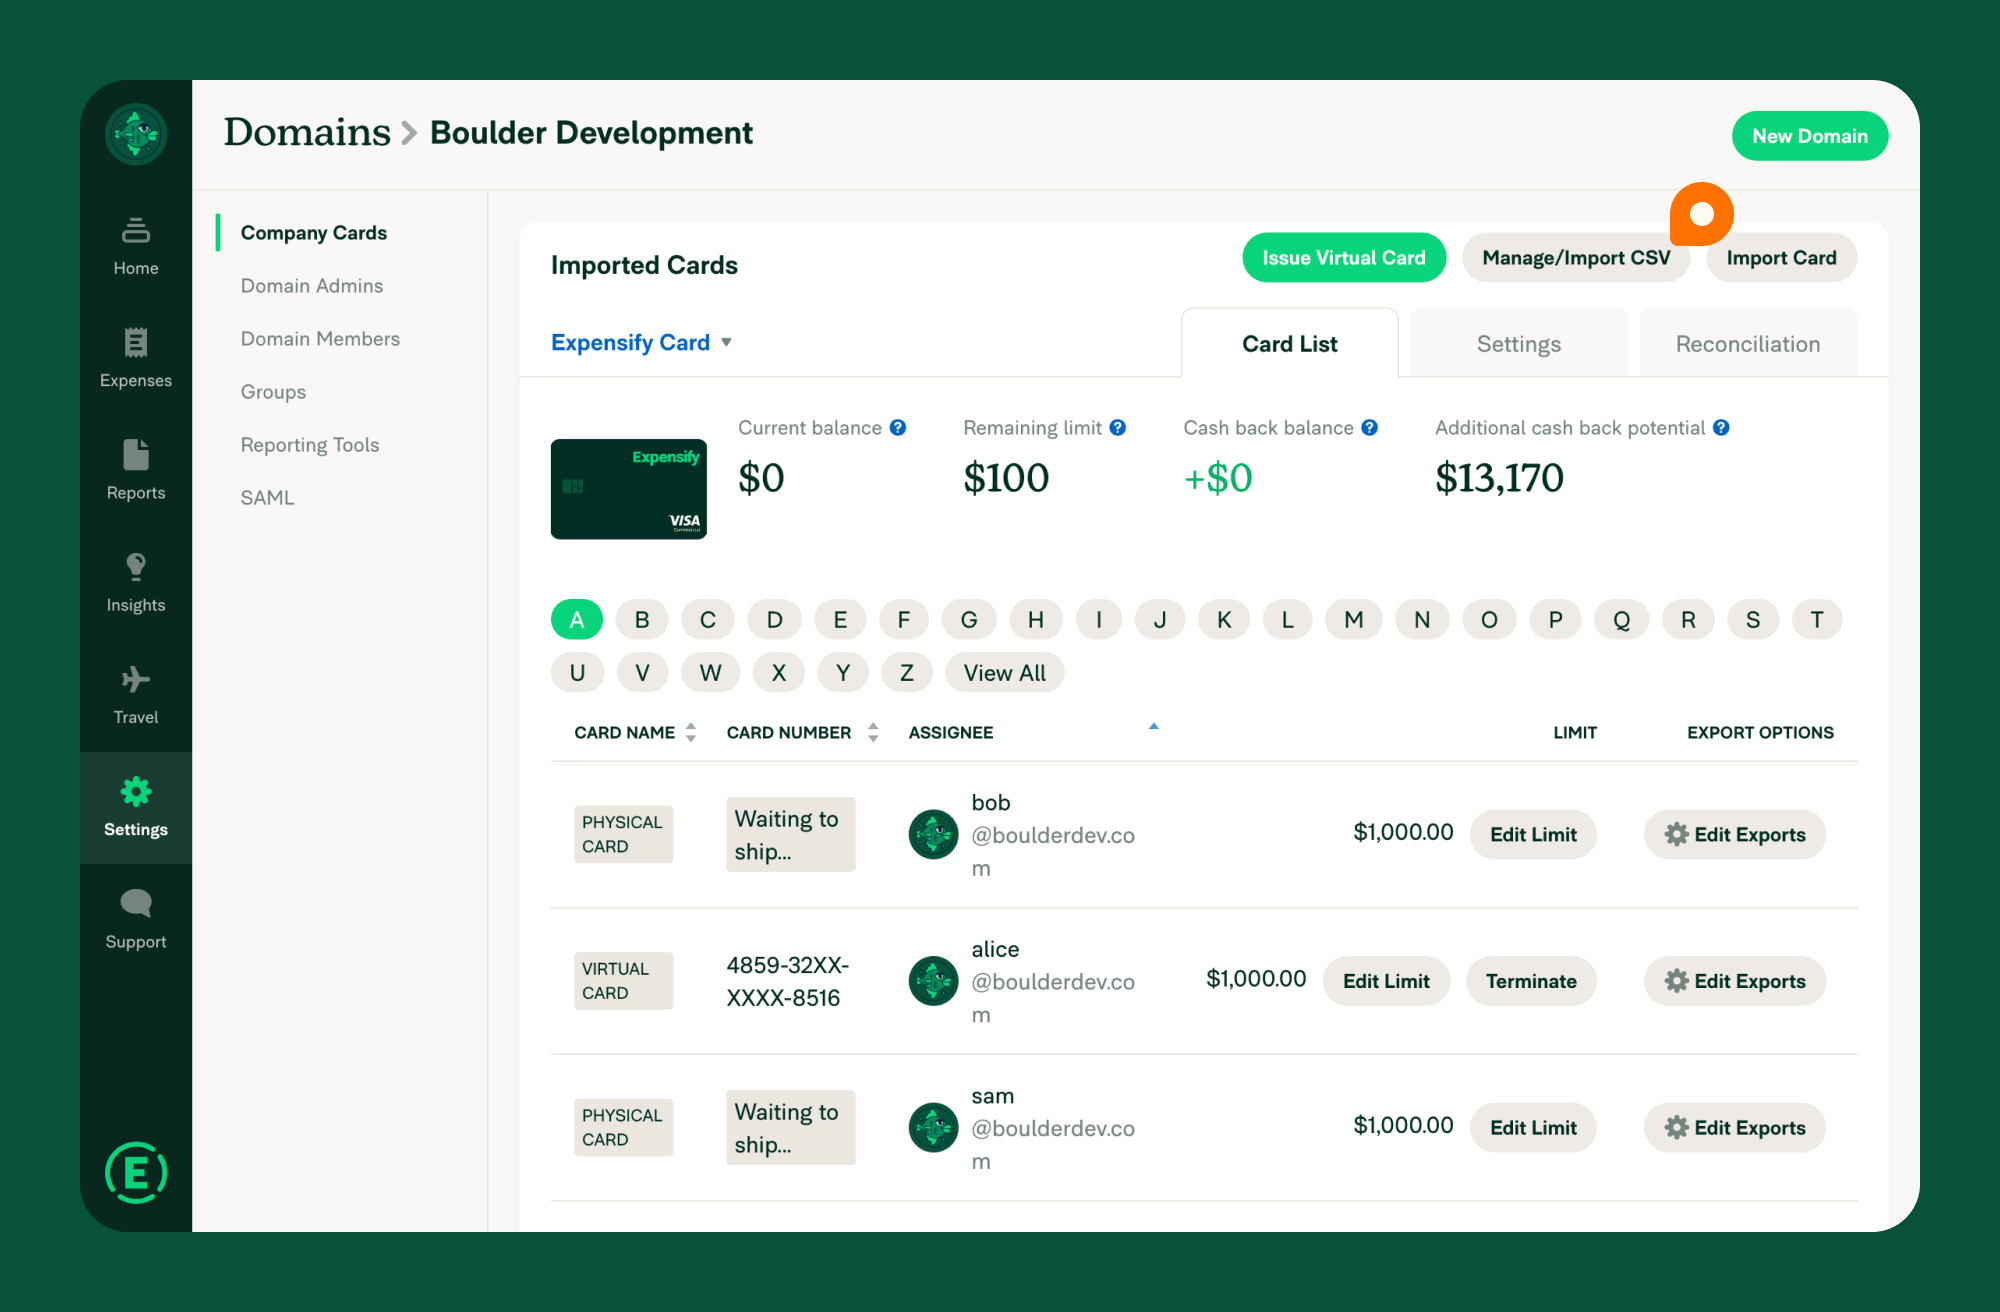Select Domain Admins in the left menu
Screen dimensions: 2000x1312
pyautogui.click(x=311, y=285)
